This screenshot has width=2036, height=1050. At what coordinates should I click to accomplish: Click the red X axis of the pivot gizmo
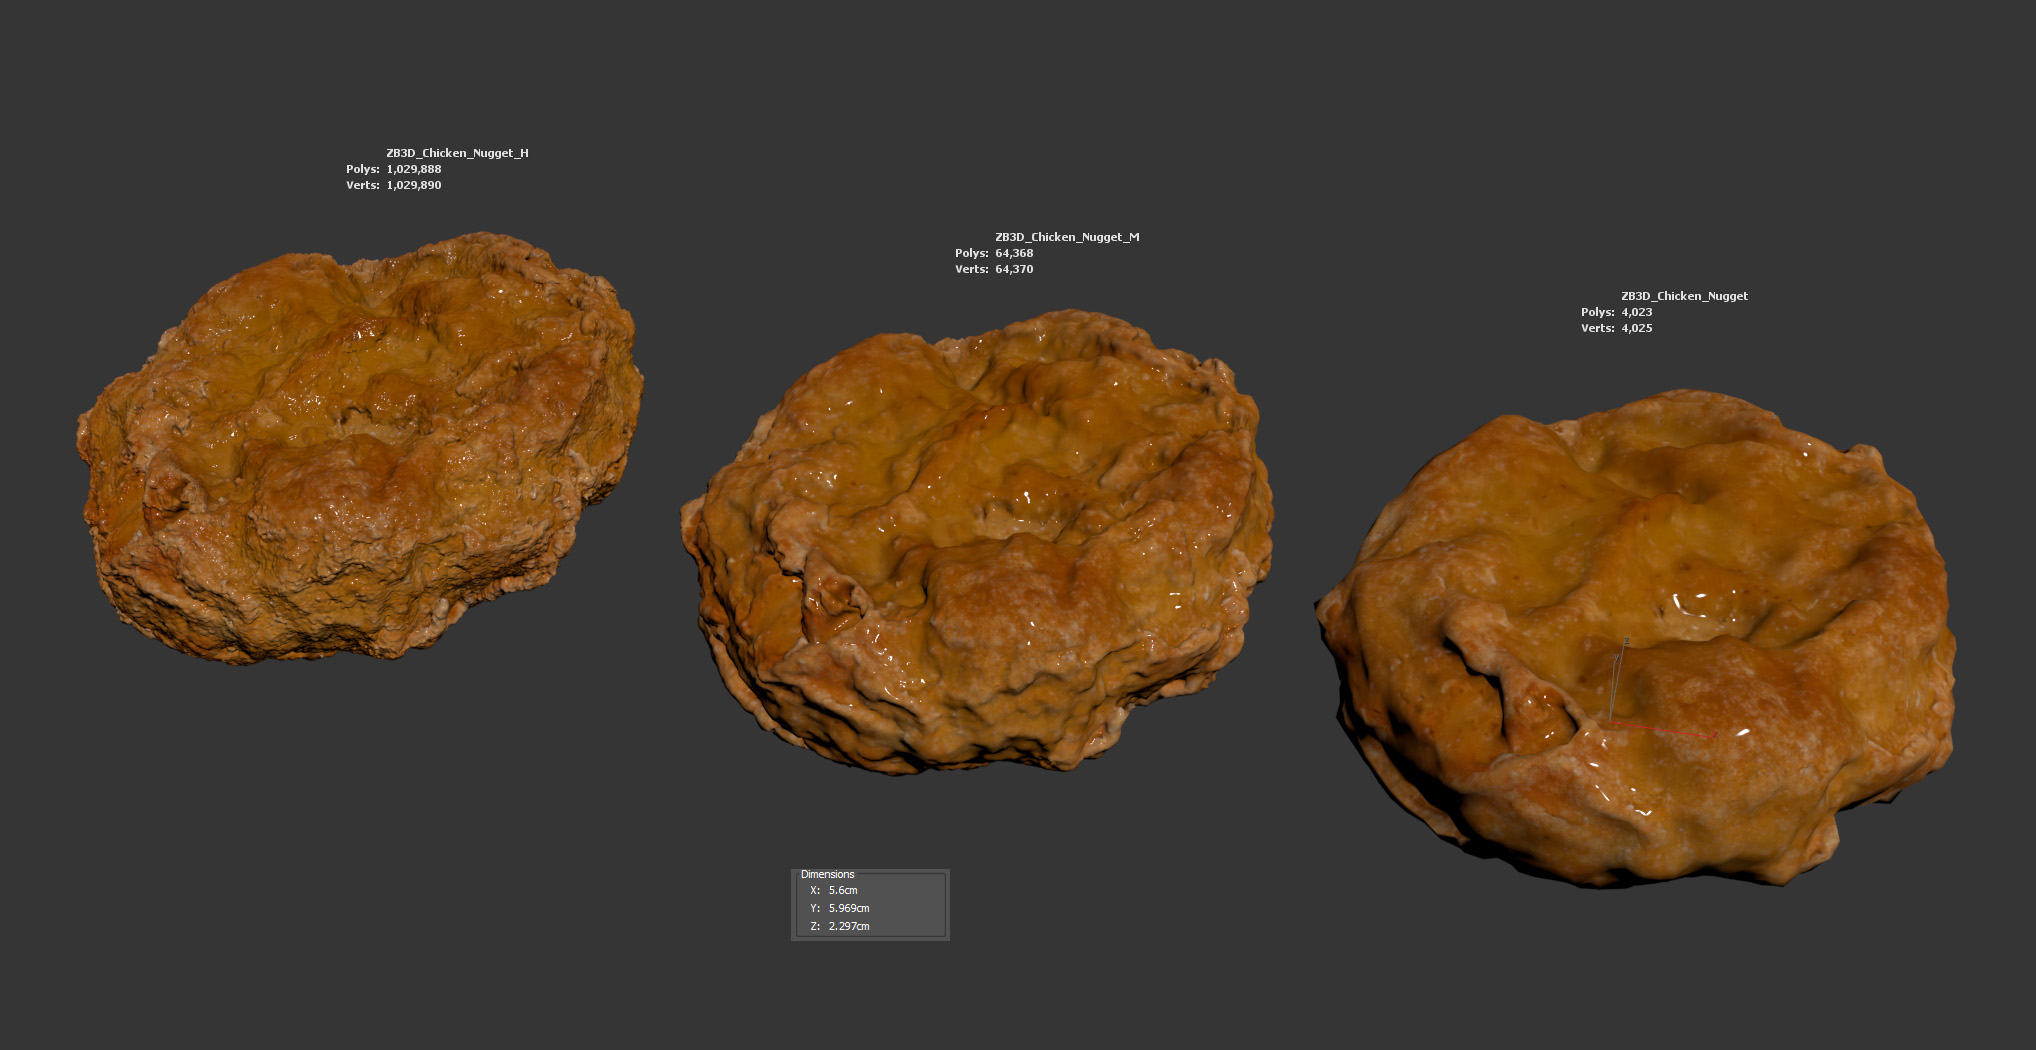pos(1662,728)
